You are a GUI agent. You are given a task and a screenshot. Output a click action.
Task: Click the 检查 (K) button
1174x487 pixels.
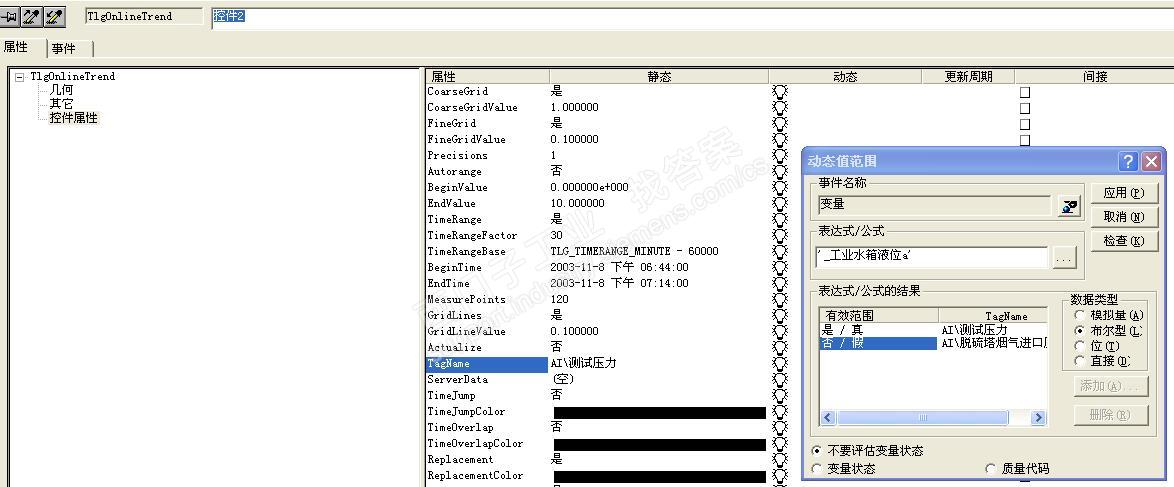point(1125,241)
